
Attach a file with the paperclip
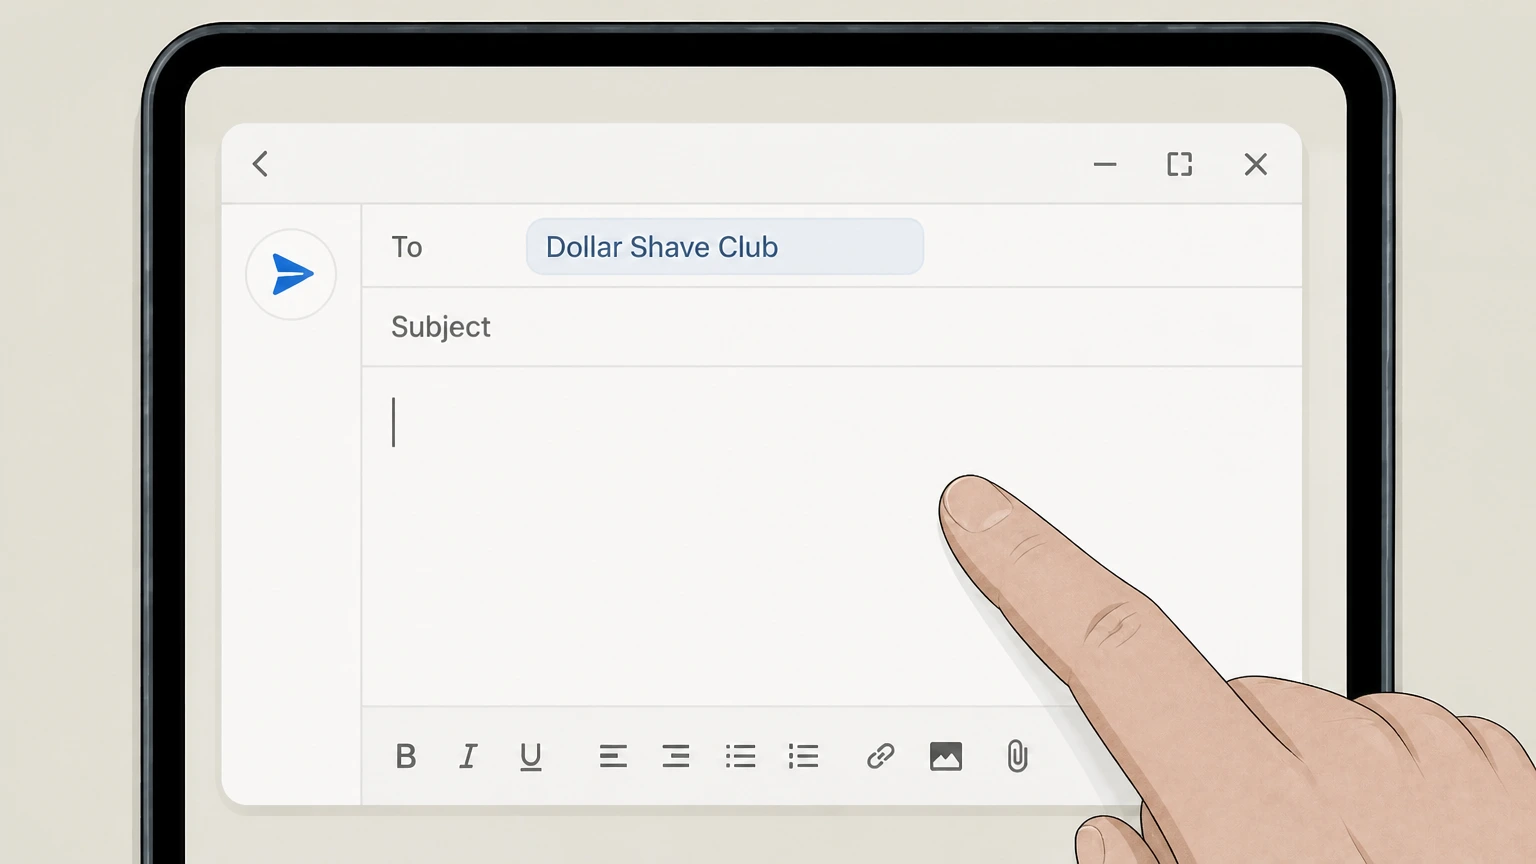point(1017,756)
